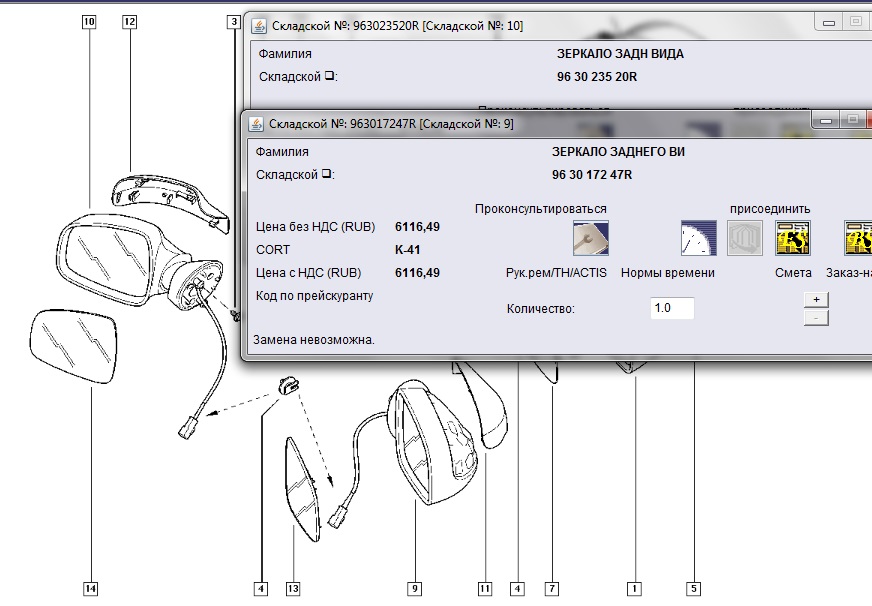Select part callout number 1 at bottom
This screenshot has width=872, height=606.
(x=632, y=588)
